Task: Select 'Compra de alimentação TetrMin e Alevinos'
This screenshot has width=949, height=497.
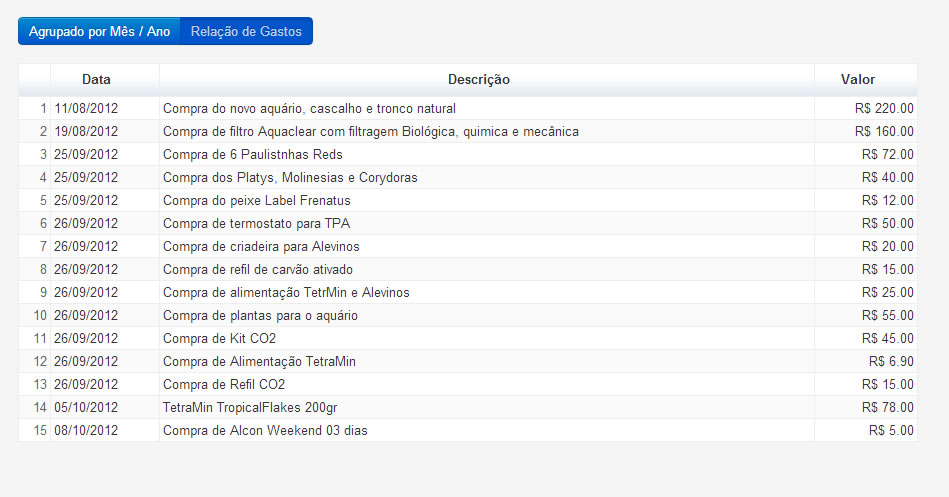Action: [286, 293]
